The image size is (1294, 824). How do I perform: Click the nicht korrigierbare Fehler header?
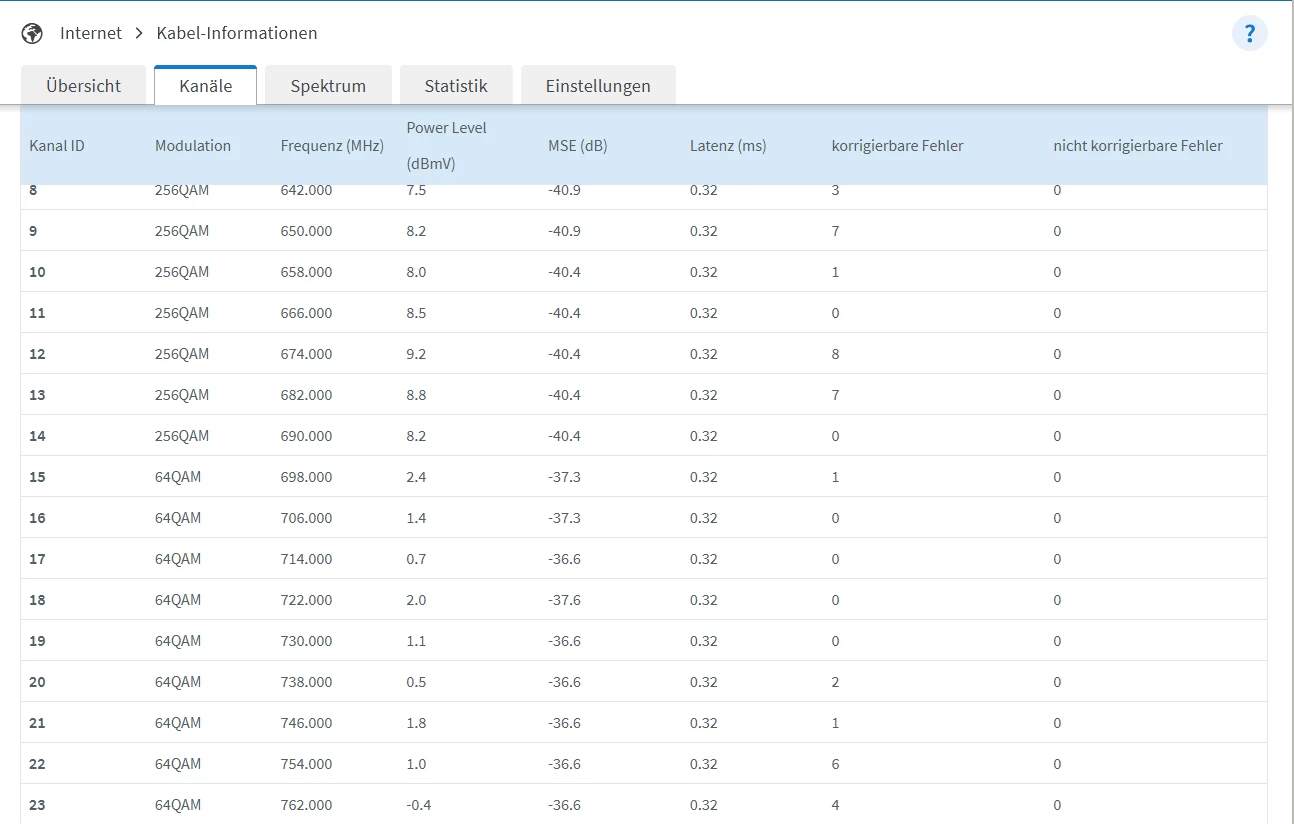pyautogui.click(x=1137, y=146)
